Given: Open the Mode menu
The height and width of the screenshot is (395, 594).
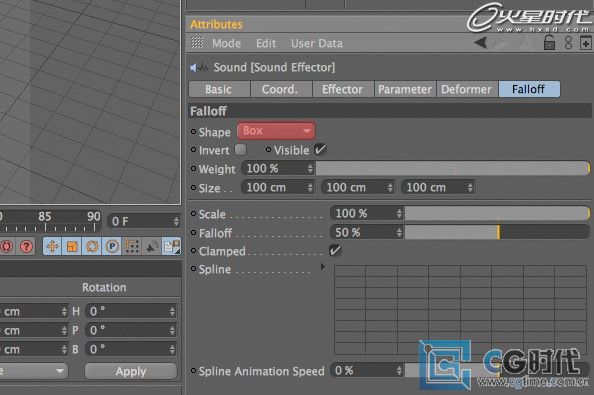Looking at the screenshot, I should pos(227,43).
